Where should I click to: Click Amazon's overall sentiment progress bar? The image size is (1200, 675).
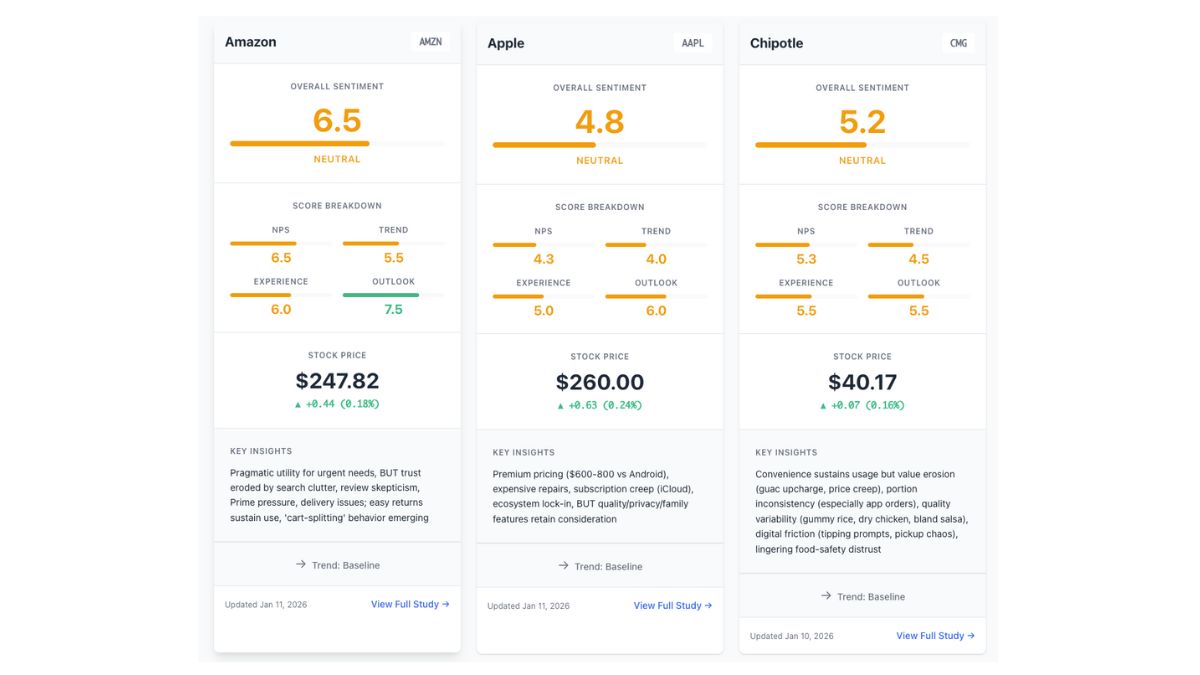337,142
